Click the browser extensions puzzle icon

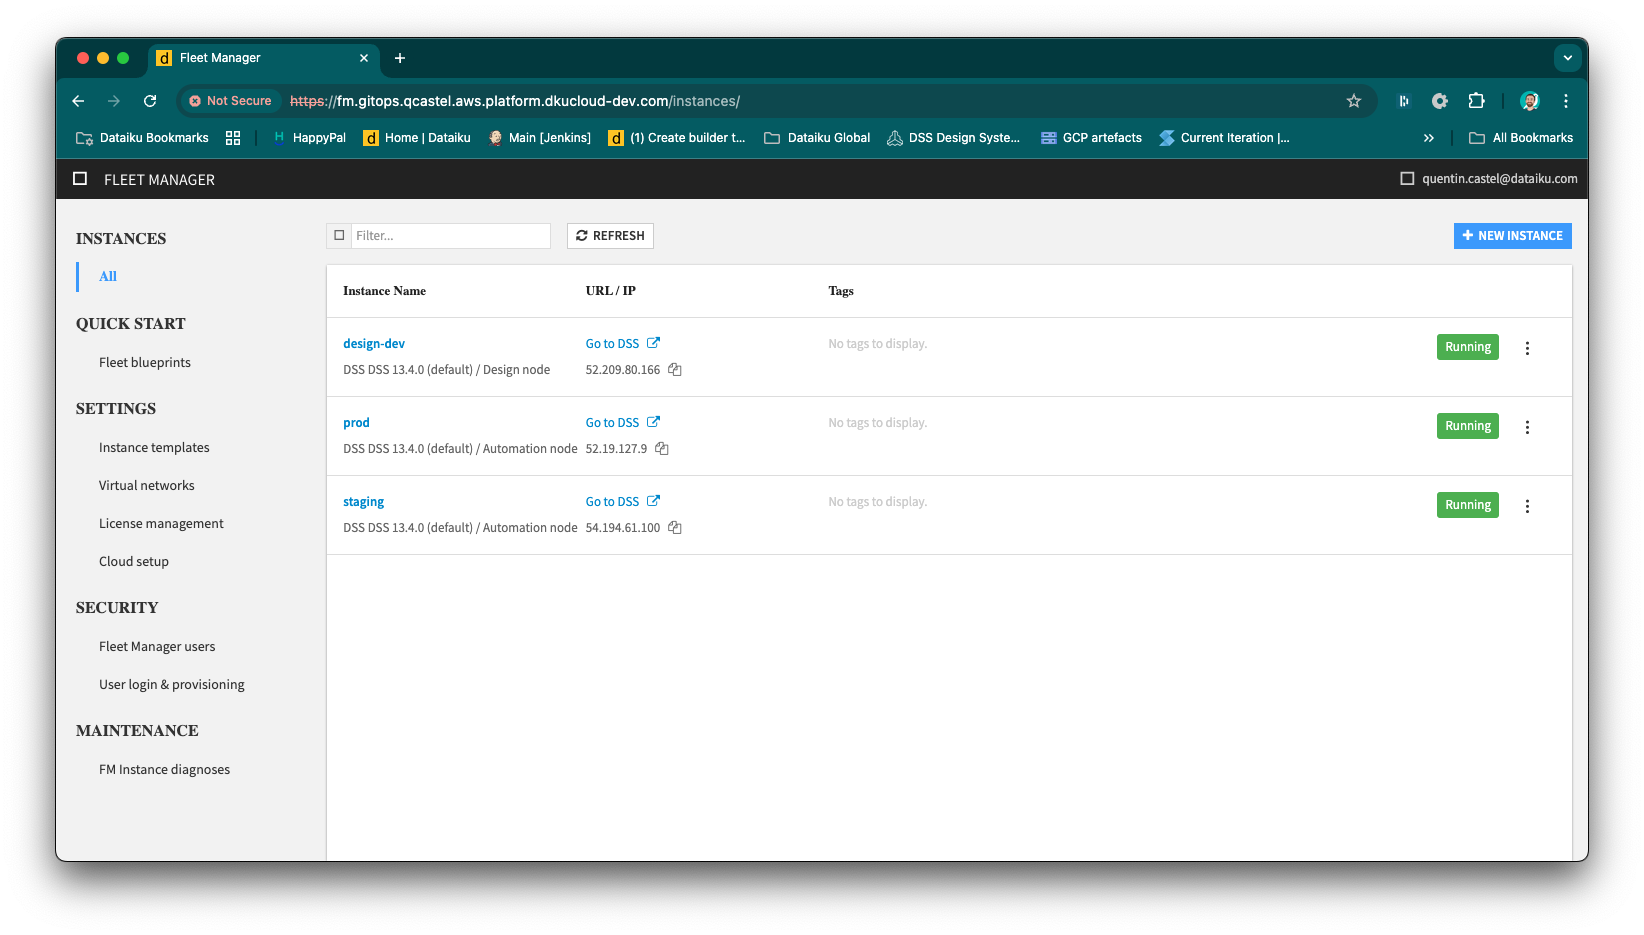(x=1476, y=101)
